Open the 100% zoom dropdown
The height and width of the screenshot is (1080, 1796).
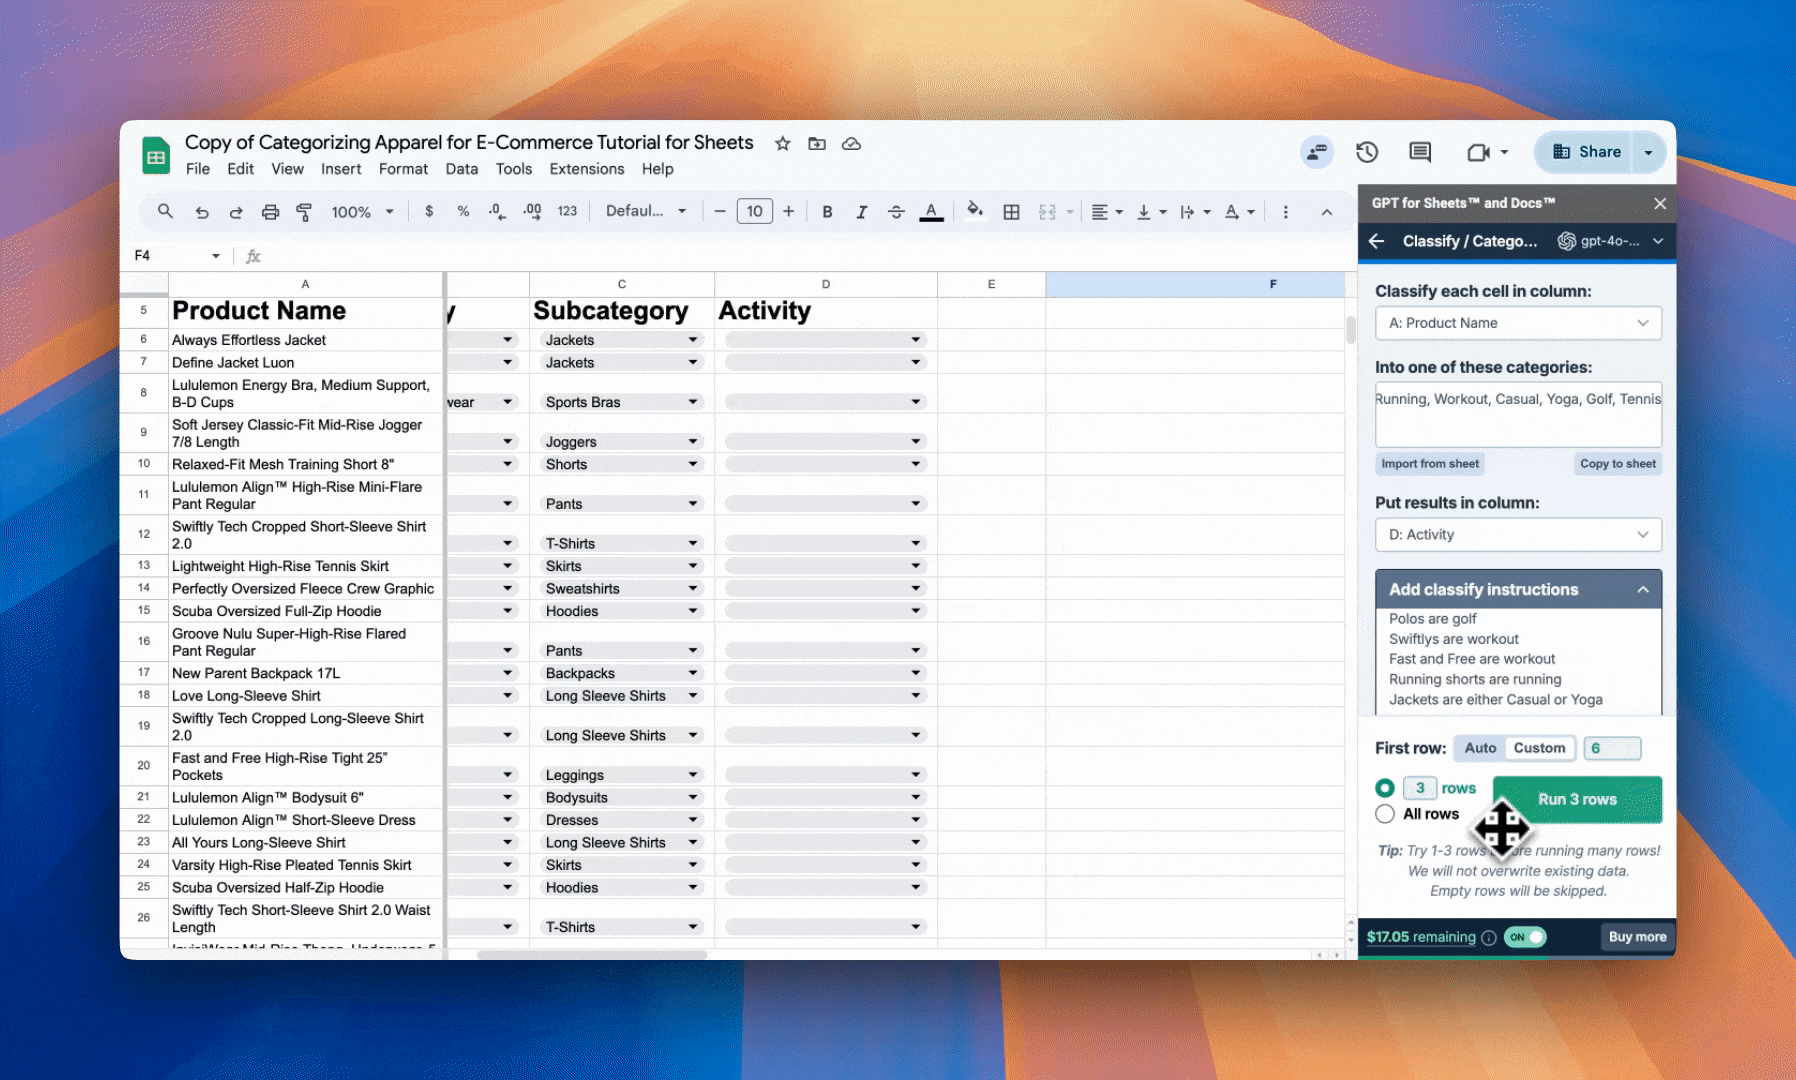(x=363, y=212)
